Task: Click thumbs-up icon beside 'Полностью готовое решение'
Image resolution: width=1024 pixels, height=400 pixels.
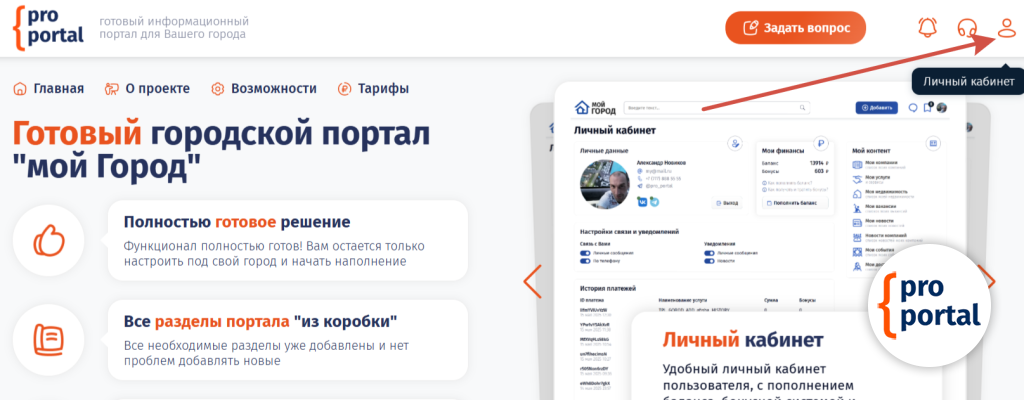Action: pos(48,241)
